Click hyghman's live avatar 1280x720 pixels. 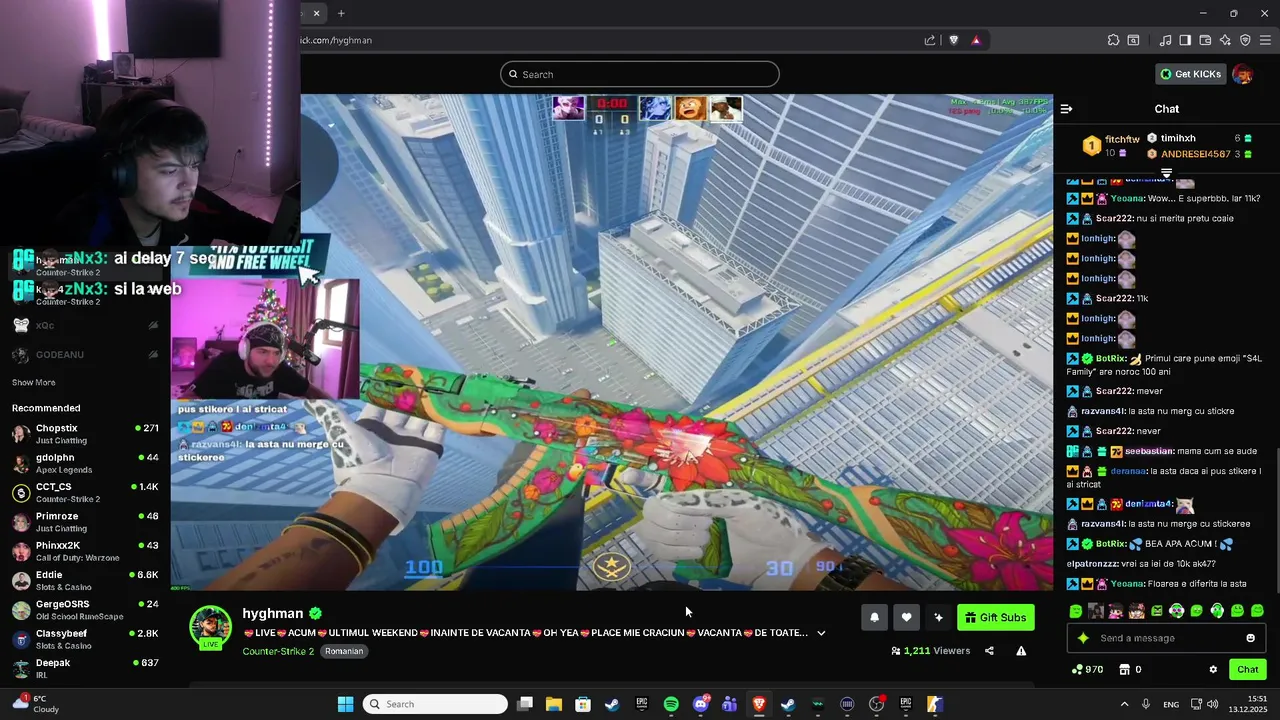(210, 627)
